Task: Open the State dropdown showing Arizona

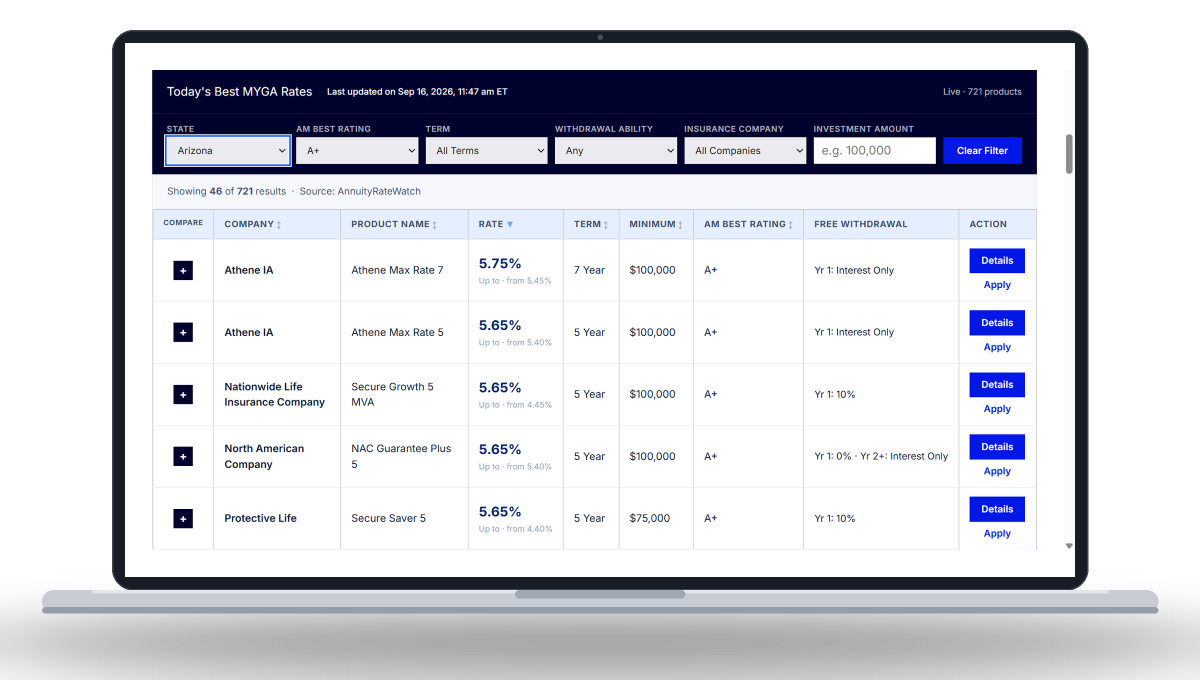Action: pos(228,151)
